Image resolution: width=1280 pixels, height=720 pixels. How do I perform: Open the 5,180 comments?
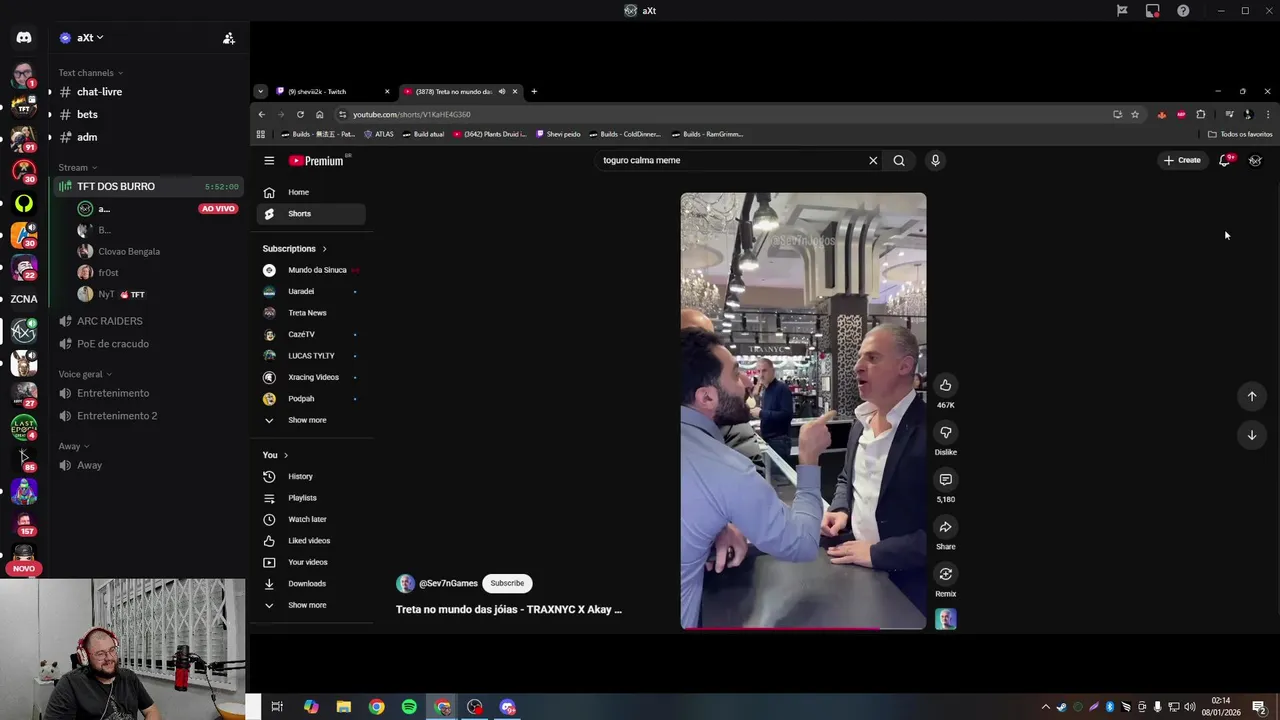945,479
